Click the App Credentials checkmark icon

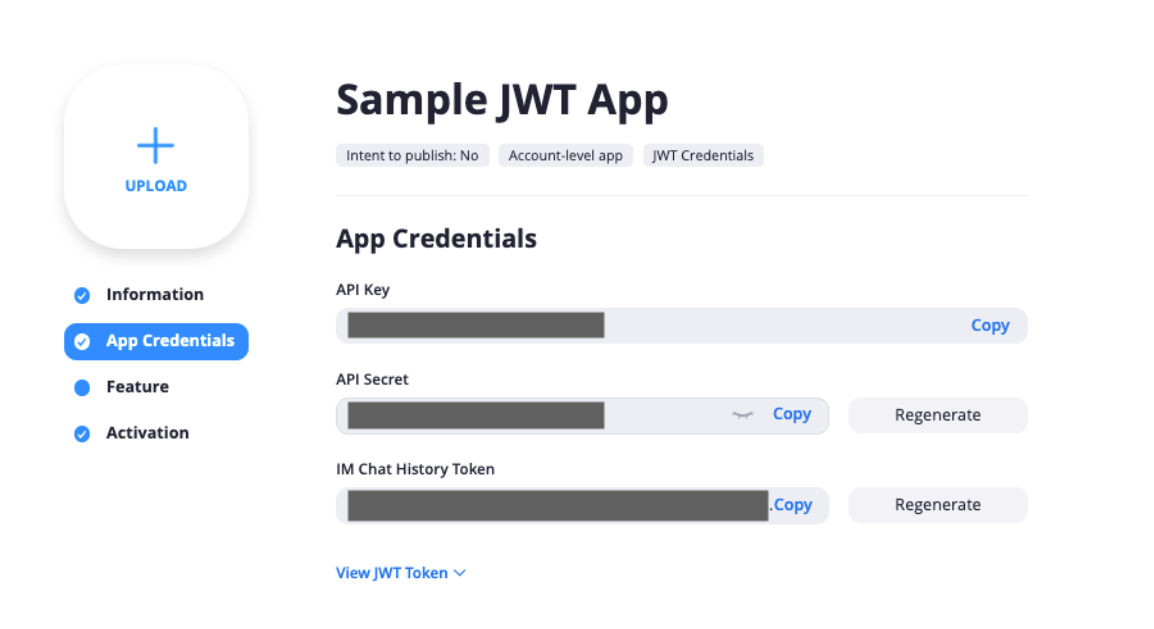point(82,341)
